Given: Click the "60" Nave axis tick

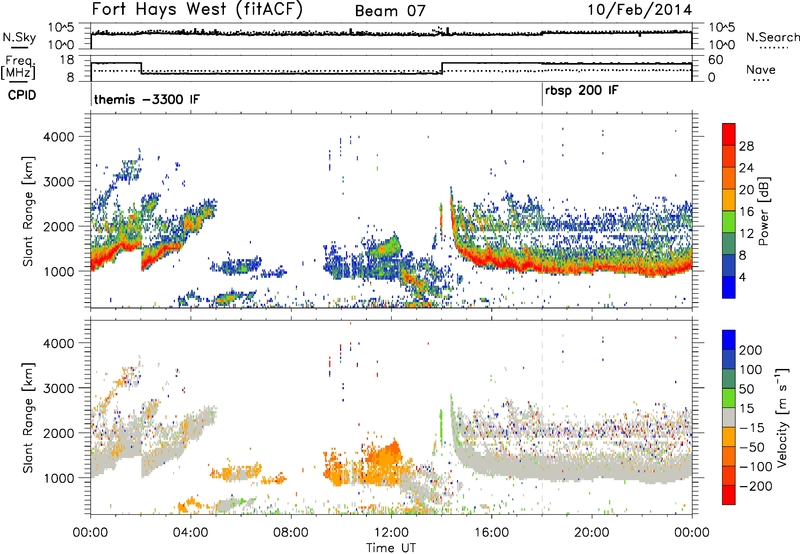Looking at the screenshot, I should [715, 60].
